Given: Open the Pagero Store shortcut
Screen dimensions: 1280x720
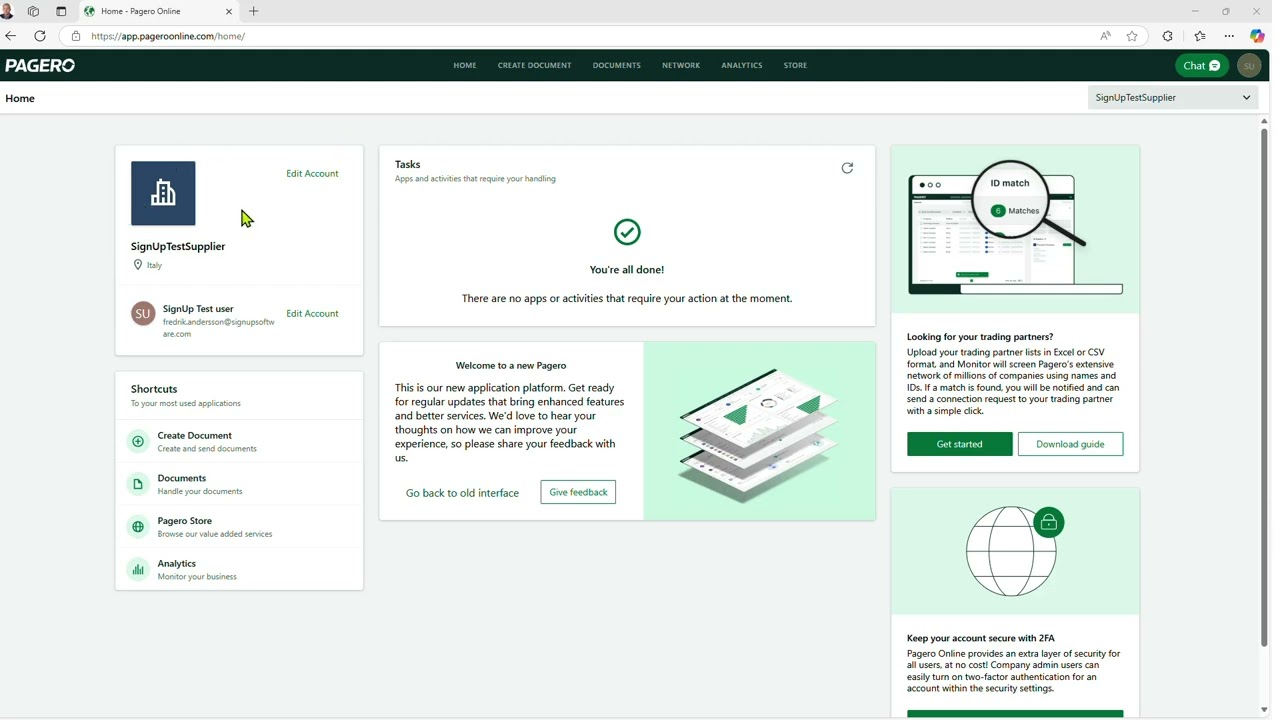Looking at the screenshot, I should coord(239,527).
